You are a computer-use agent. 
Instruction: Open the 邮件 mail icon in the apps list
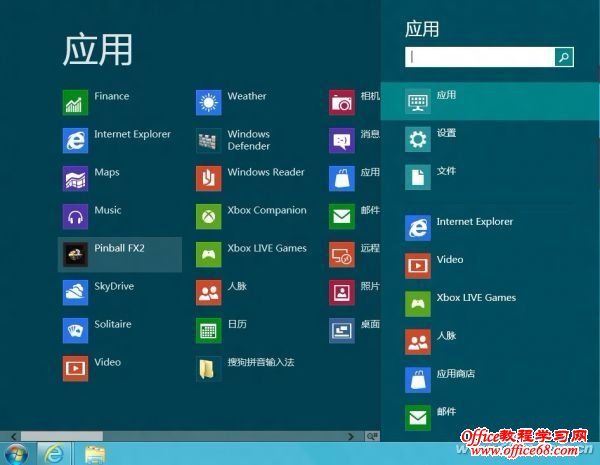(342, 217)
